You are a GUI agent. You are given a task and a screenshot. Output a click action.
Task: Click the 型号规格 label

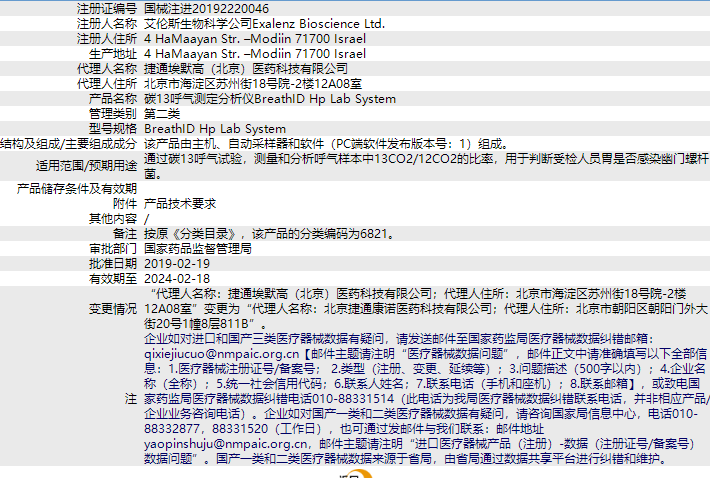pos(113,129)
